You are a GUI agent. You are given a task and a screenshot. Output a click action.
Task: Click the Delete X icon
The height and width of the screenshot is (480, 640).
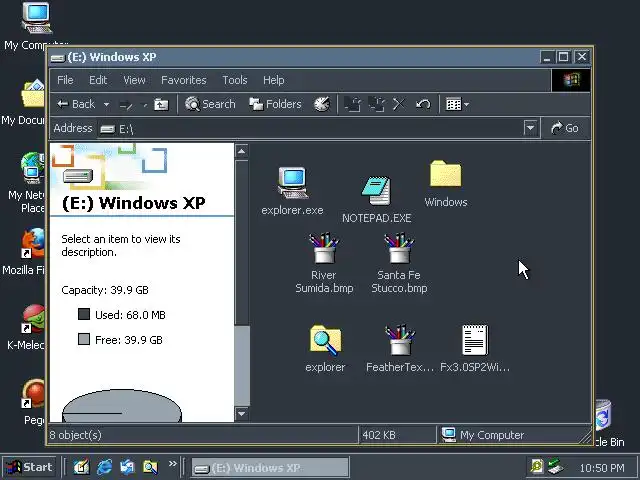pos(399,104)
